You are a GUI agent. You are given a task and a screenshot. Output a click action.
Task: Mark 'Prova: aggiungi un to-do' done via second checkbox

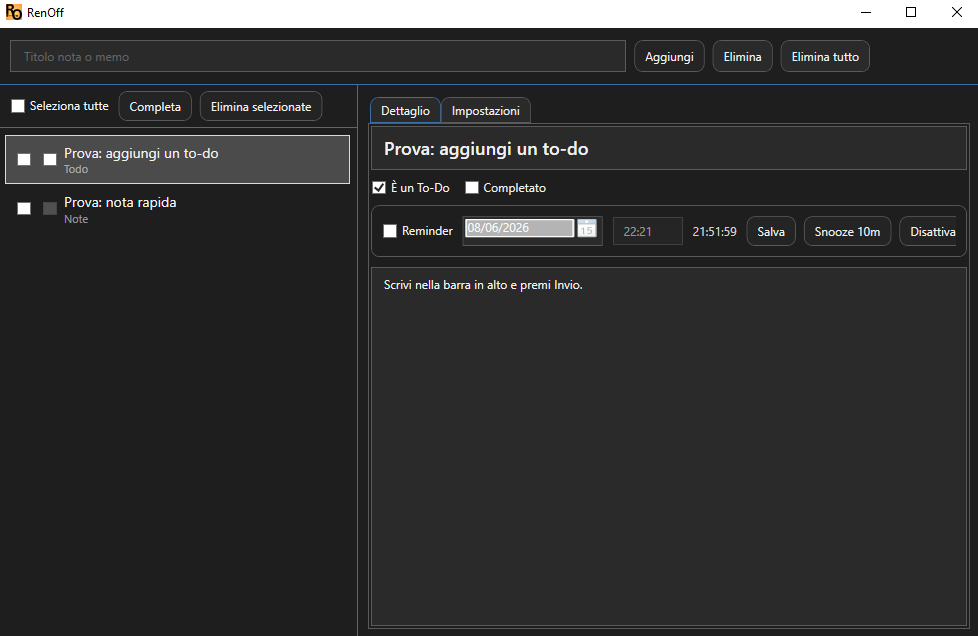[50, 160]
